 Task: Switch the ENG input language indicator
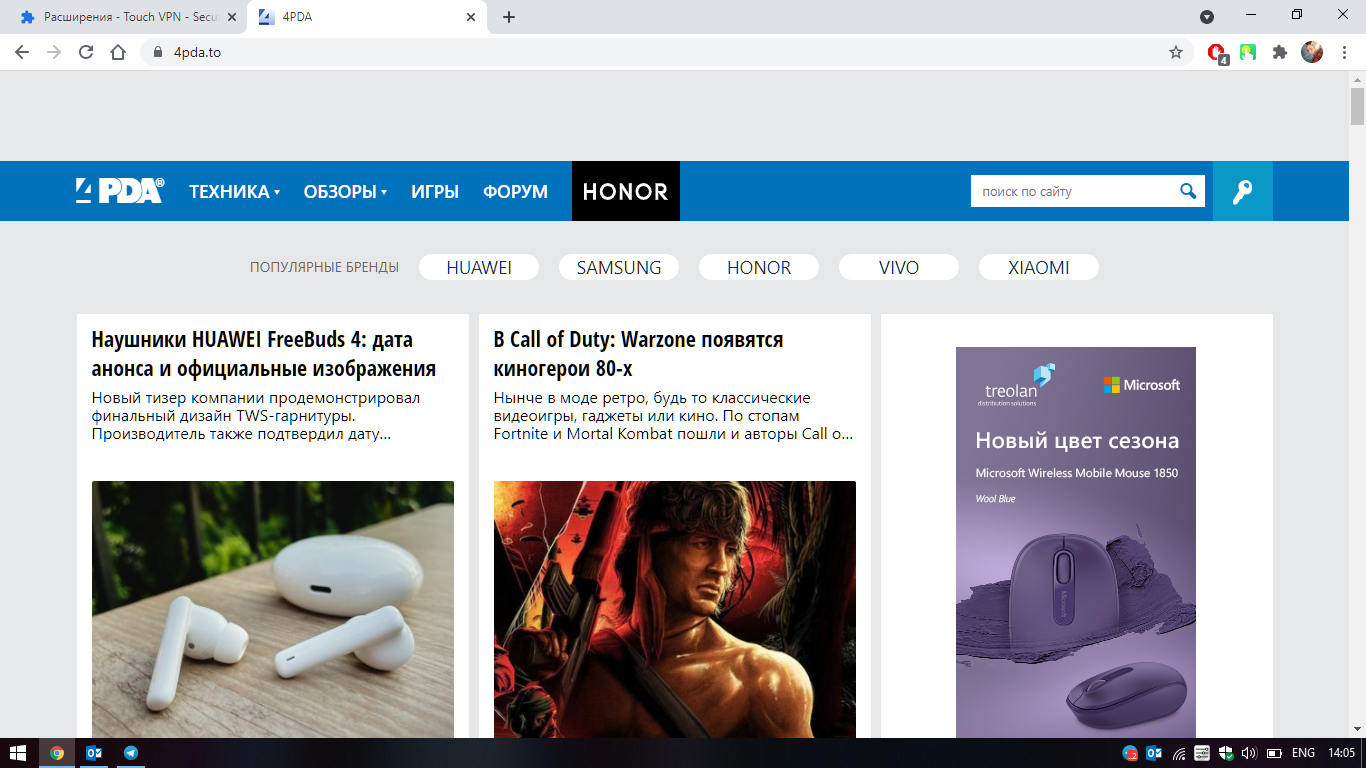pos(1304,753)
